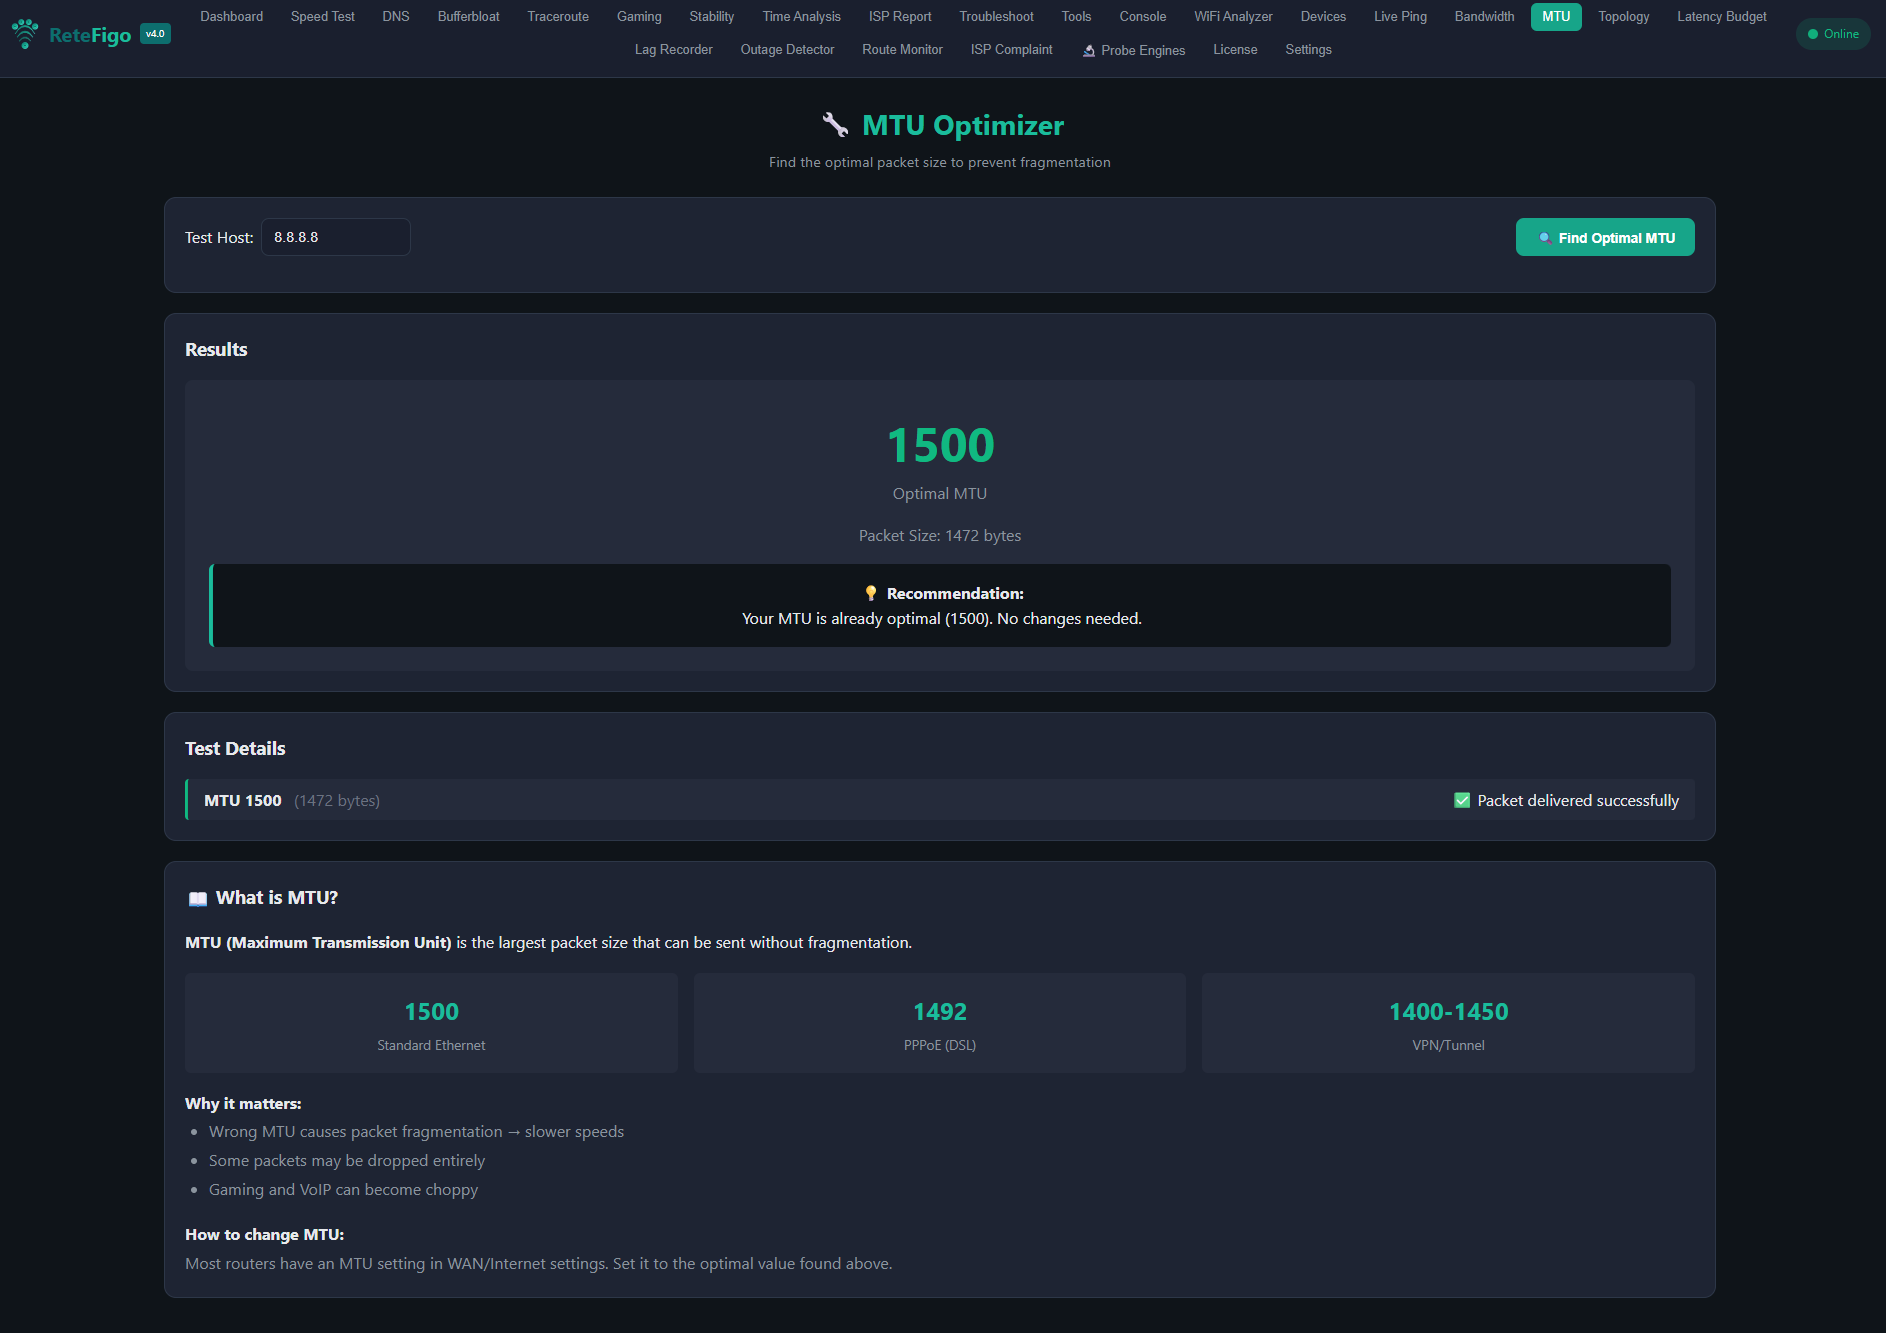
Task: Click the lightbulb Recommendation icon
Action: point(871,593)
